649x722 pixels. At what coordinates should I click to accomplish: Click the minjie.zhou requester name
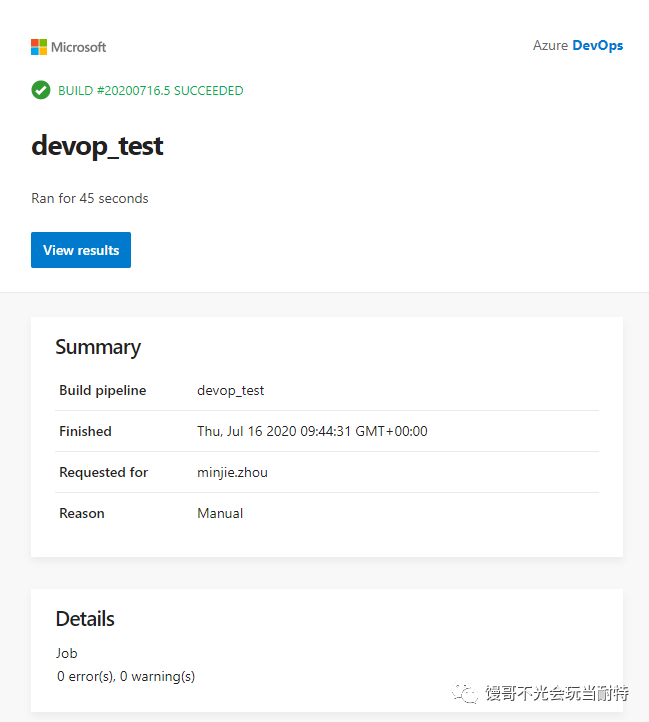(233, 472)
